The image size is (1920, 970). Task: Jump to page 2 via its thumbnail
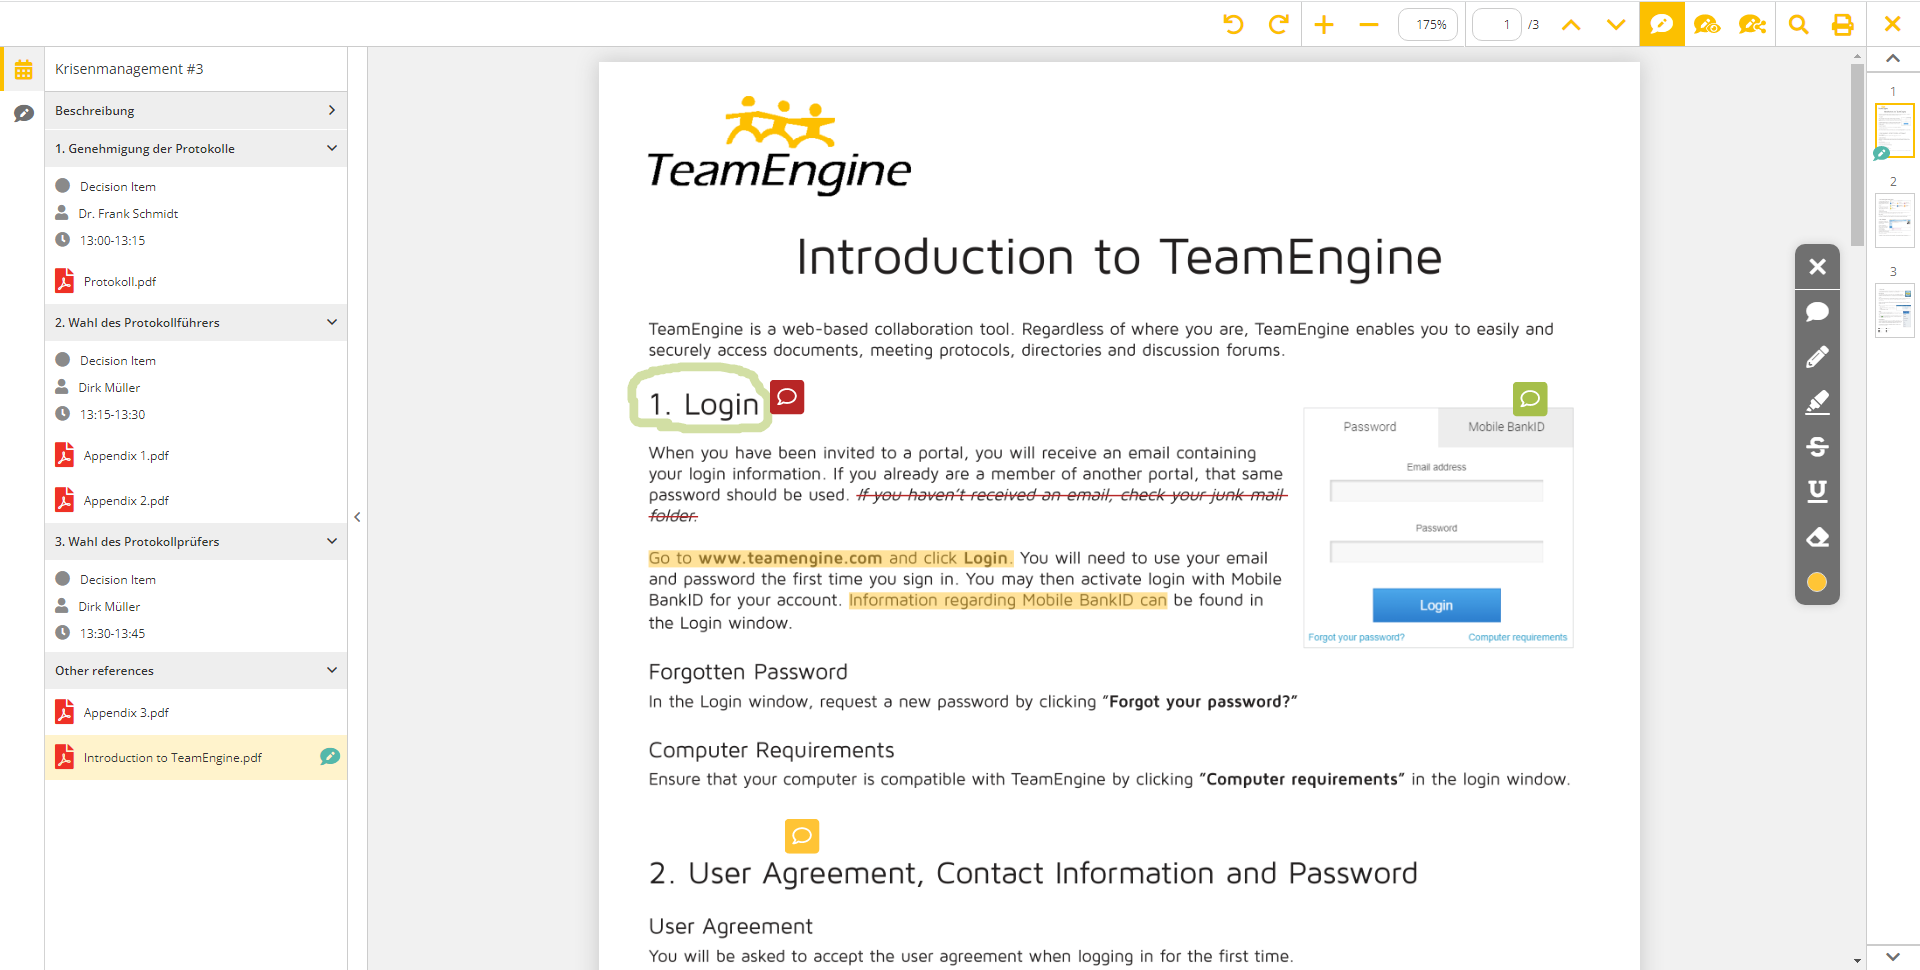[1894, 220]
